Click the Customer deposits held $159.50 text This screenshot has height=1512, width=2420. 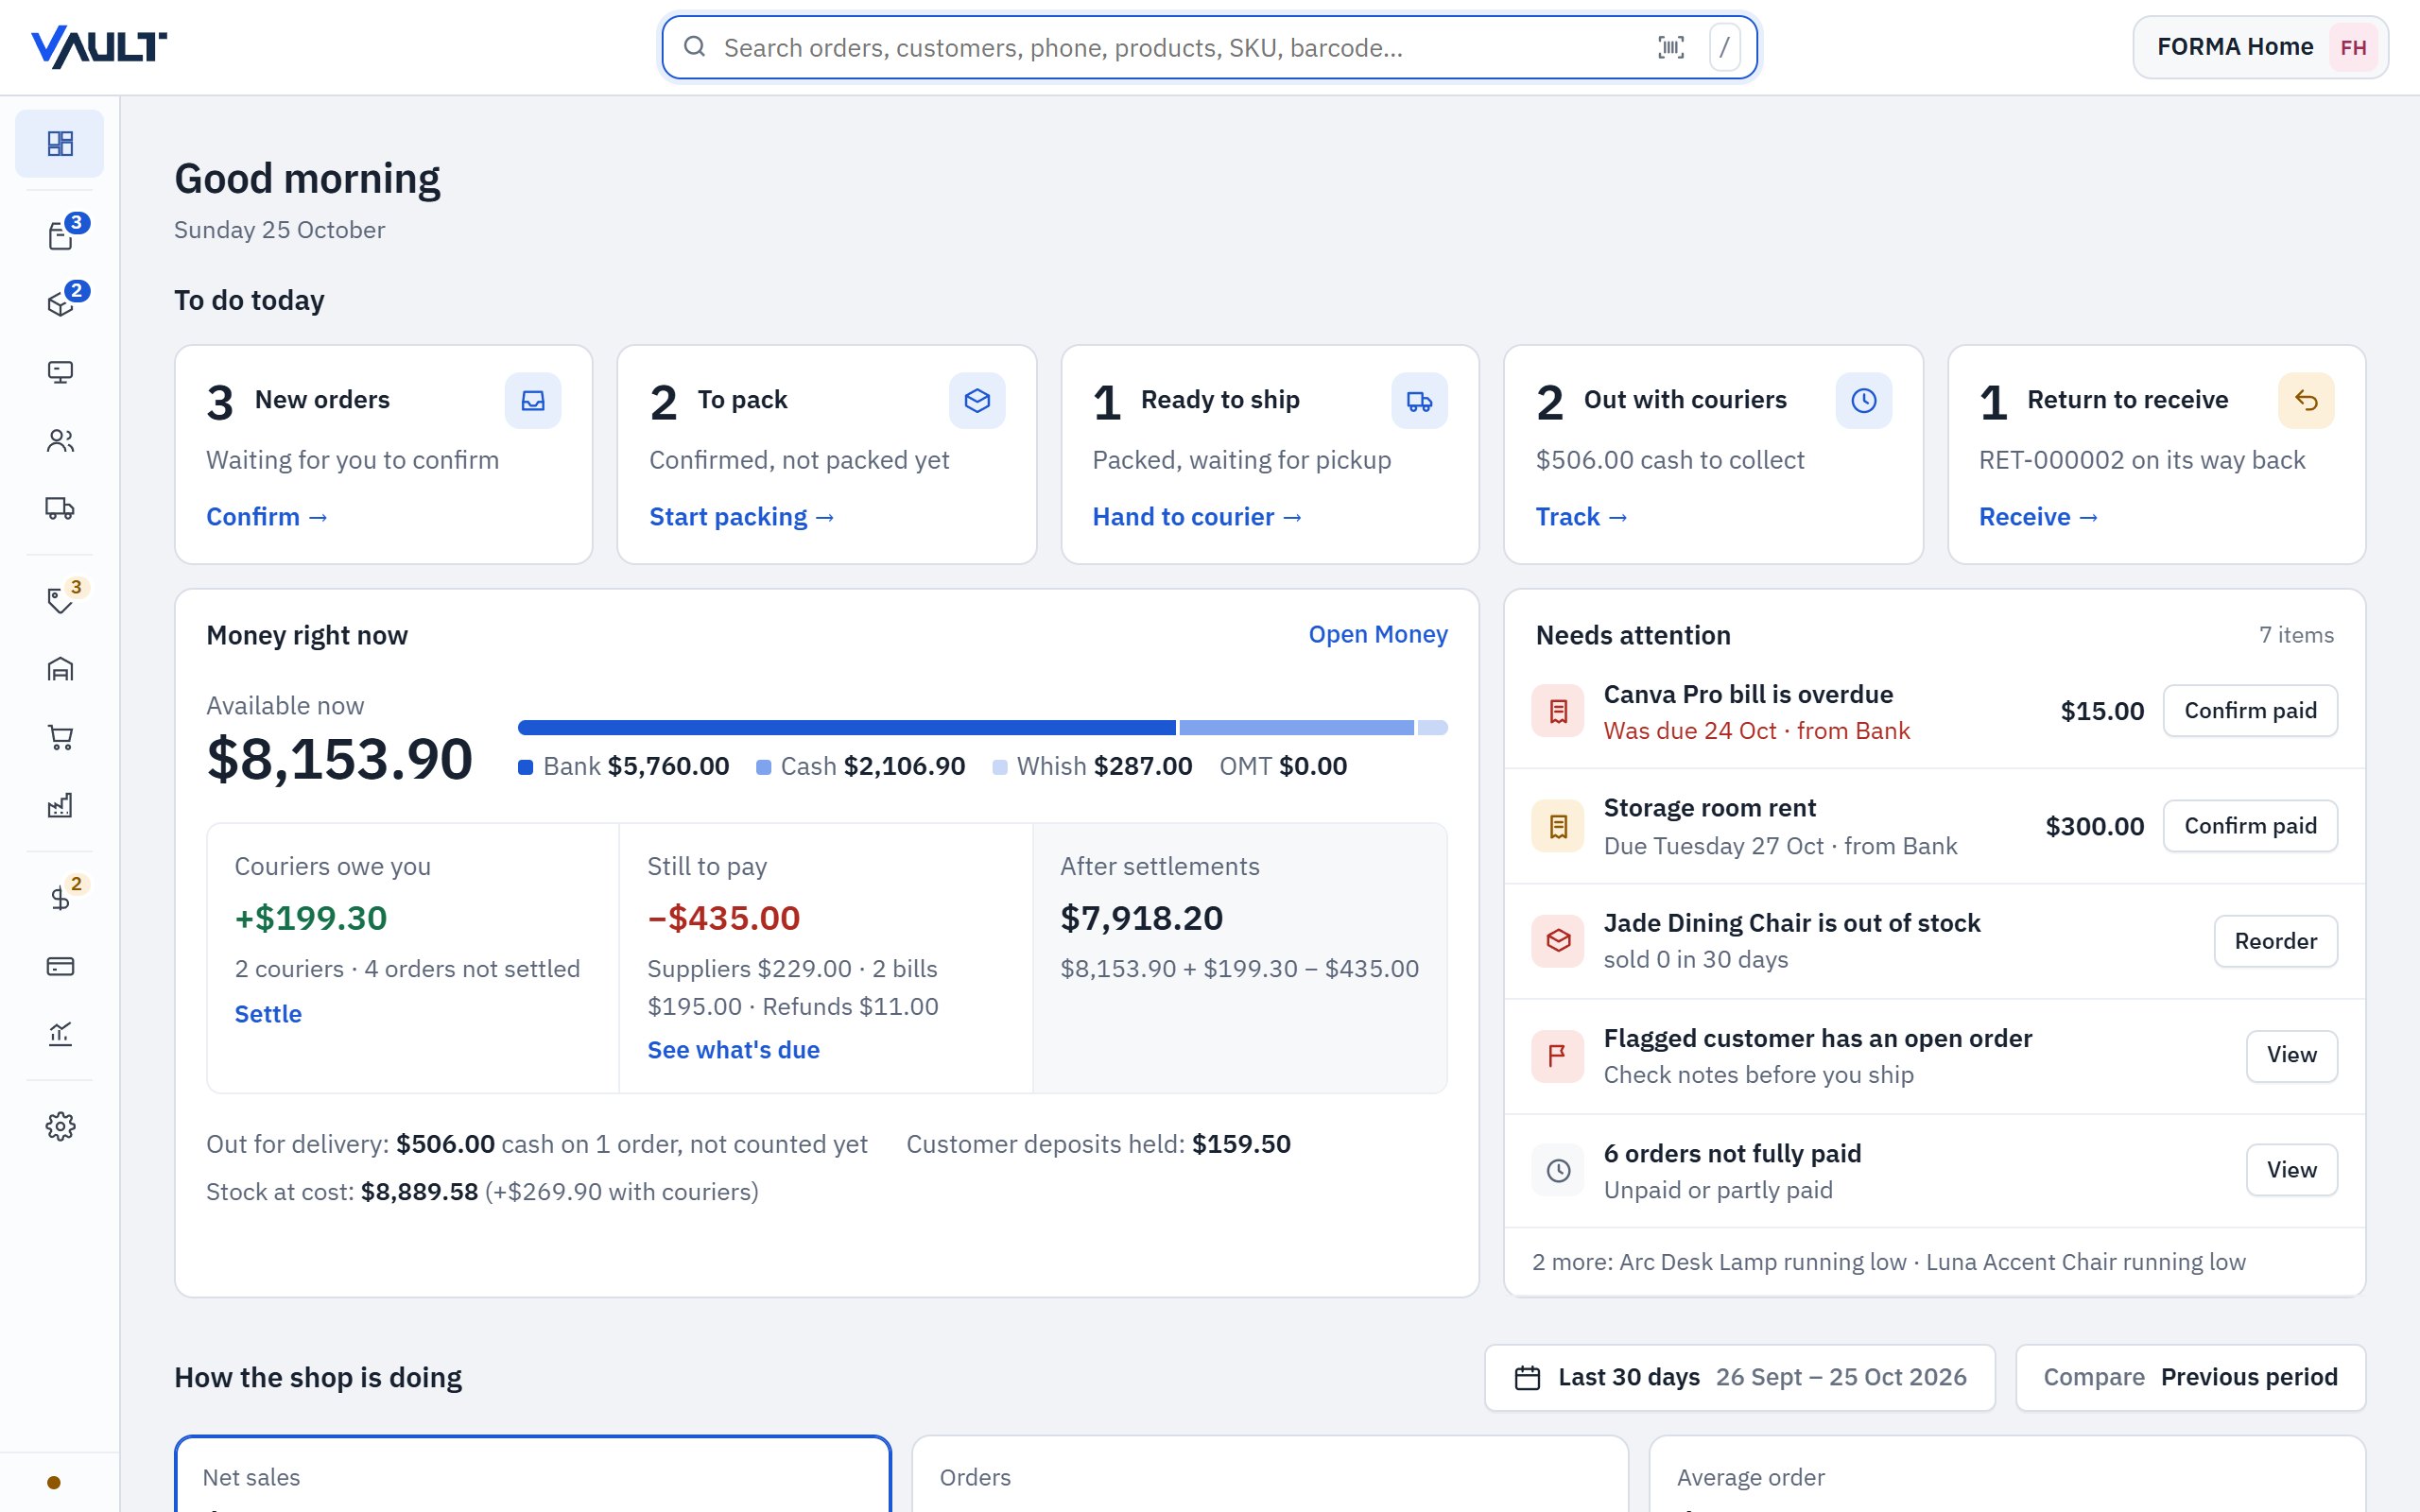(x=1098, y=1144)
